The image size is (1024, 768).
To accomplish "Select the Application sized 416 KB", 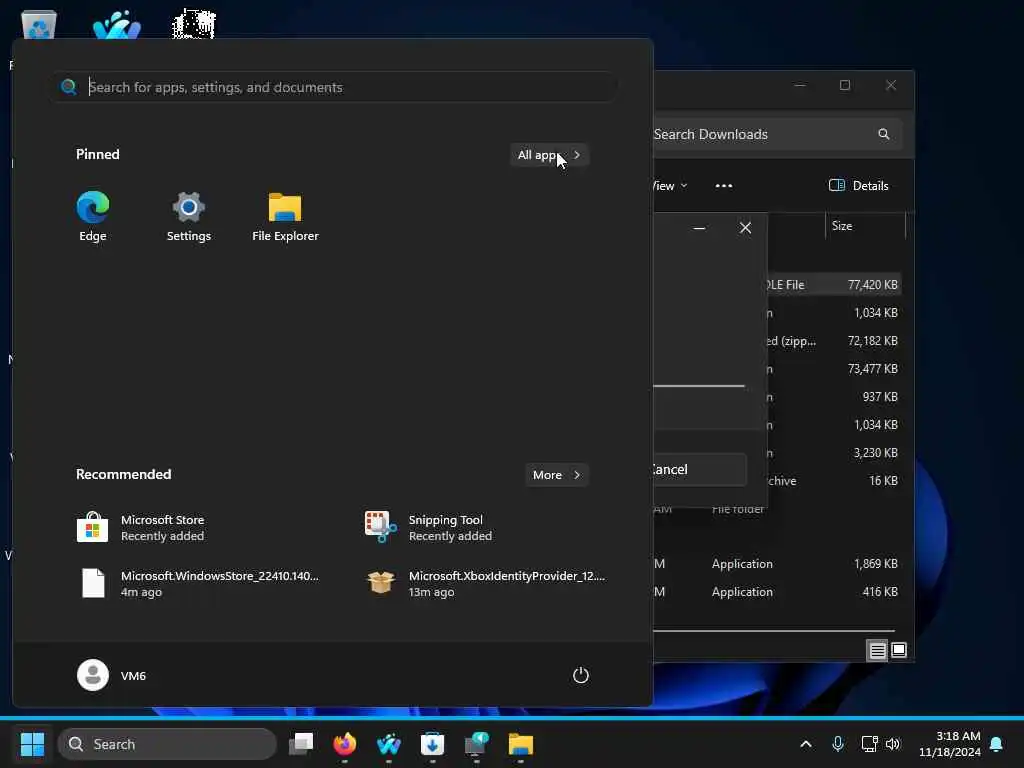I will (x=777, y=592).
